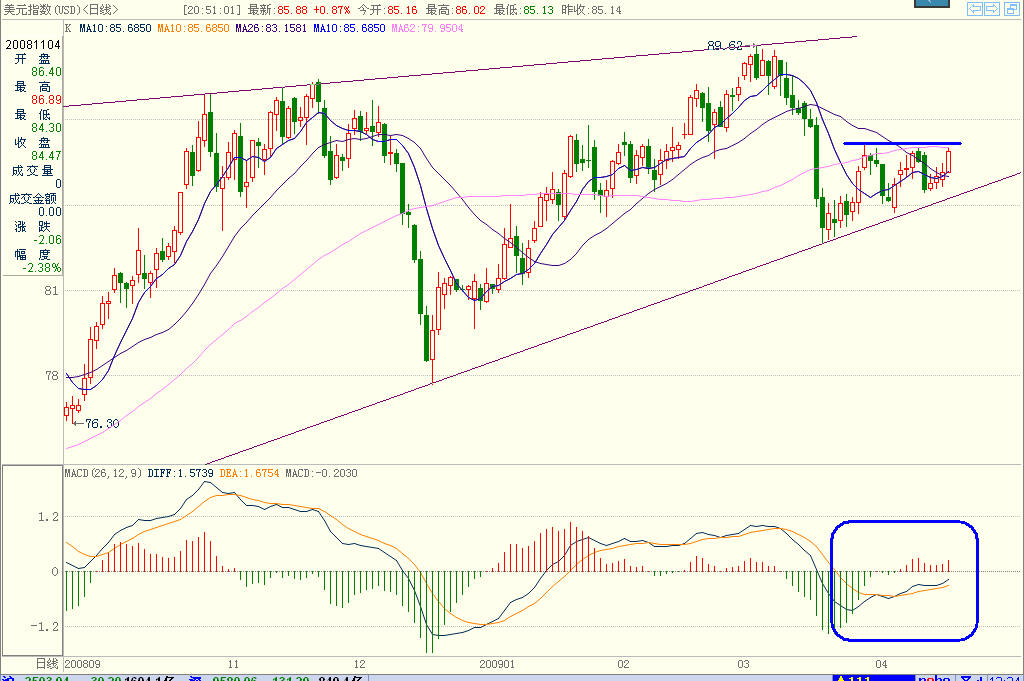Click the 幅度 value -2.38%
This screenshot has height=681, width=1024.
42,268
